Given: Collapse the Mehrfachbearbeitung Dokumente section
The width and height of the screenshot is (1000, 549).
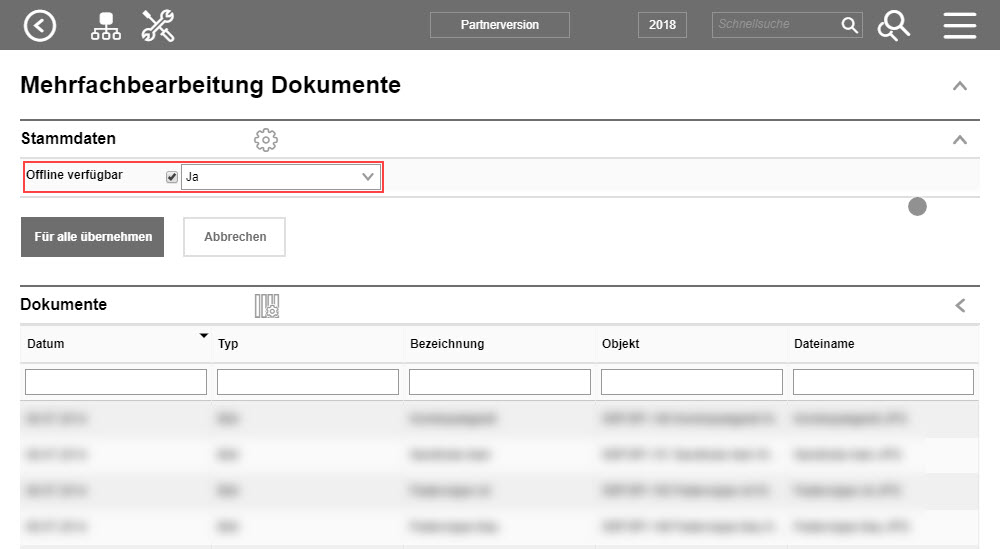Looking at the screenshot, I should tap(960, 85).
